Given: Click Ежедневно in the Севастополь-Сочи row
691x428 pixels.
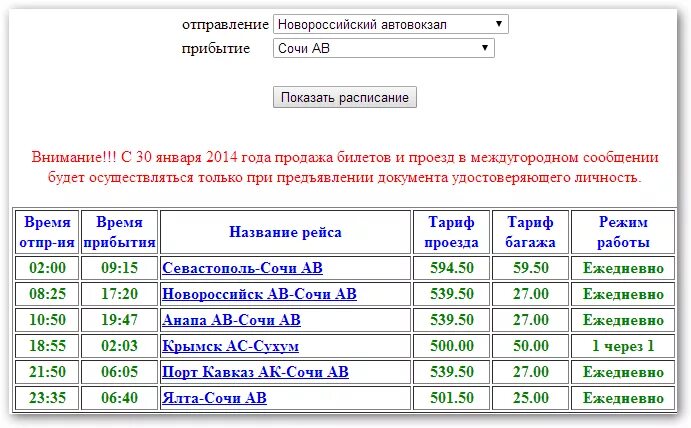Looking at the screenshot, I should pos(623,268).
